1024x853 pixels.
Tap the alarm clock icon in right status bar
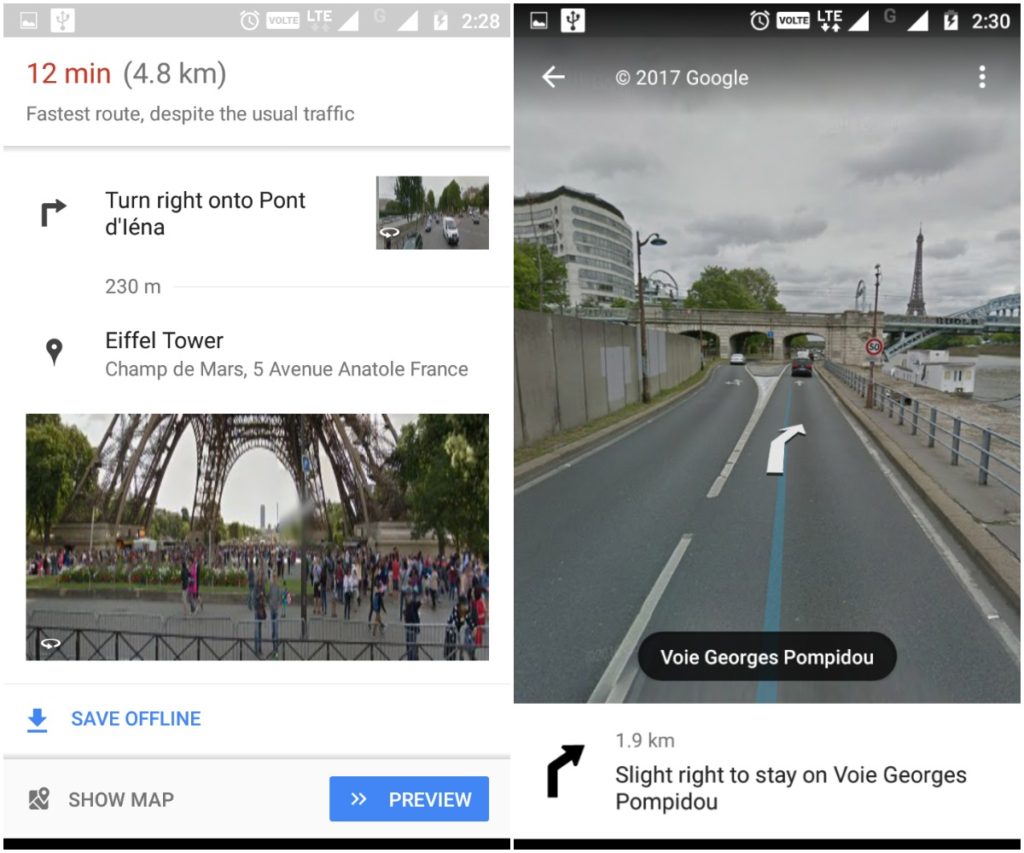[759, 21]
